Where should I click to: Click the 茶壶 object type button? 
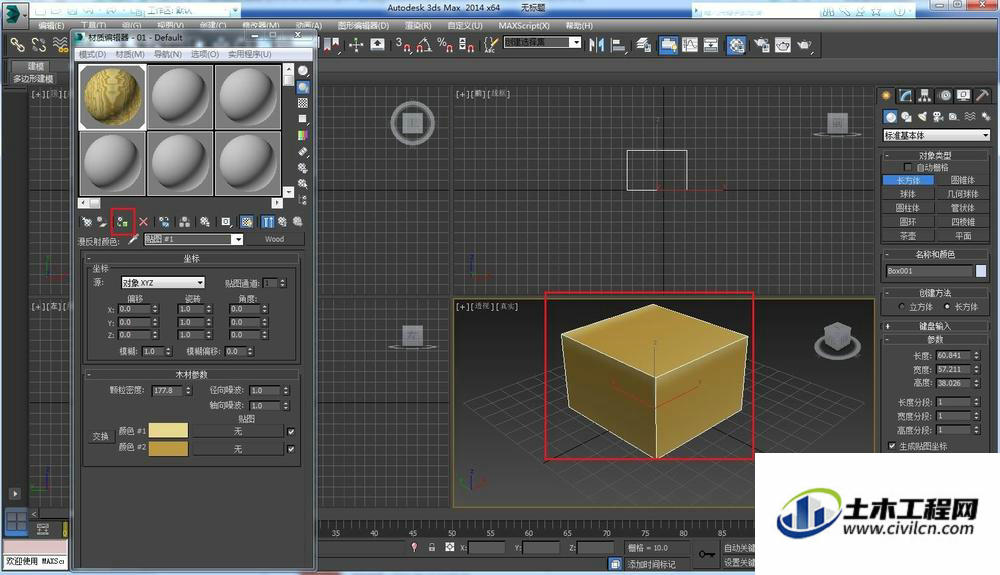tap(908, 236)
